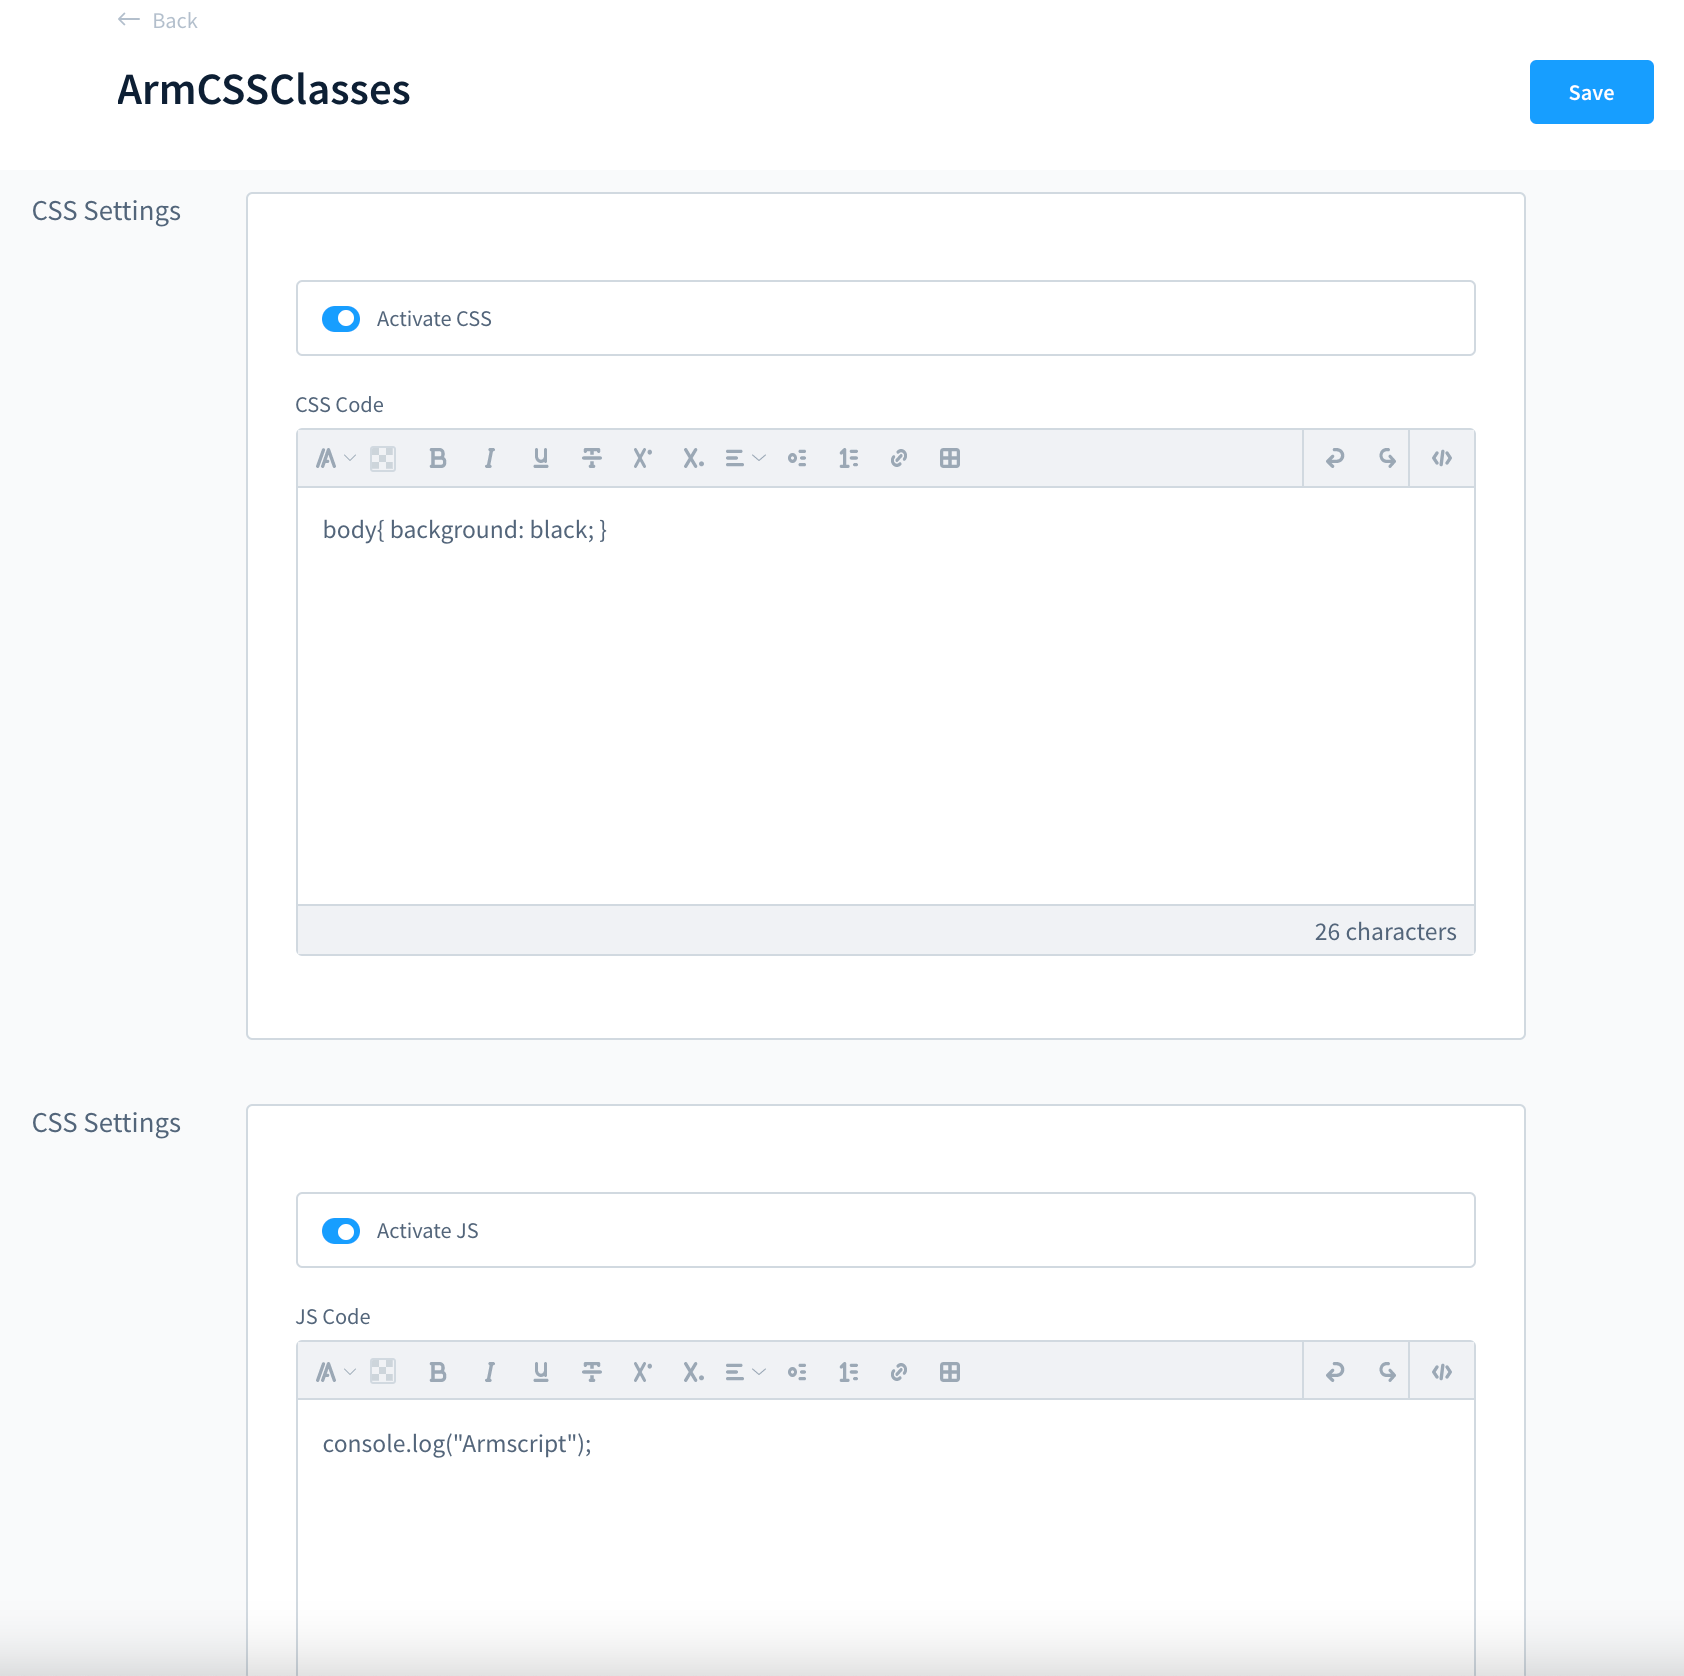Insert table in JS Code editor
The image size is (1684, 1676).
pyautogui.click(x=950, y=1372)
